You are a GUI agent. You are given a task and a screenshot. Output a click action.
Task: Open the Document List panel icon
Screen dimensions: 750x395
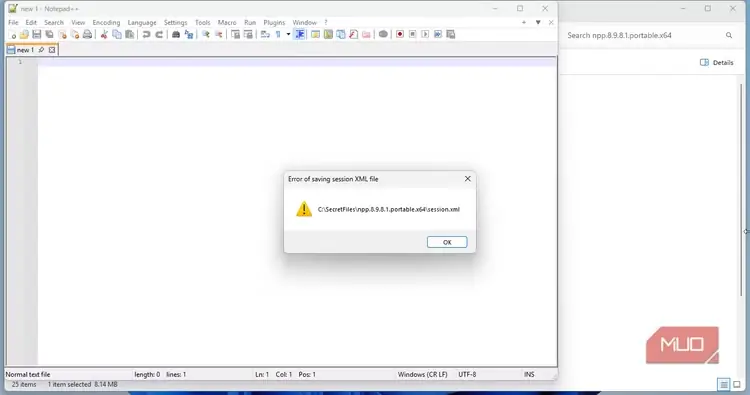pyautogui.click(x=341, y=34)
